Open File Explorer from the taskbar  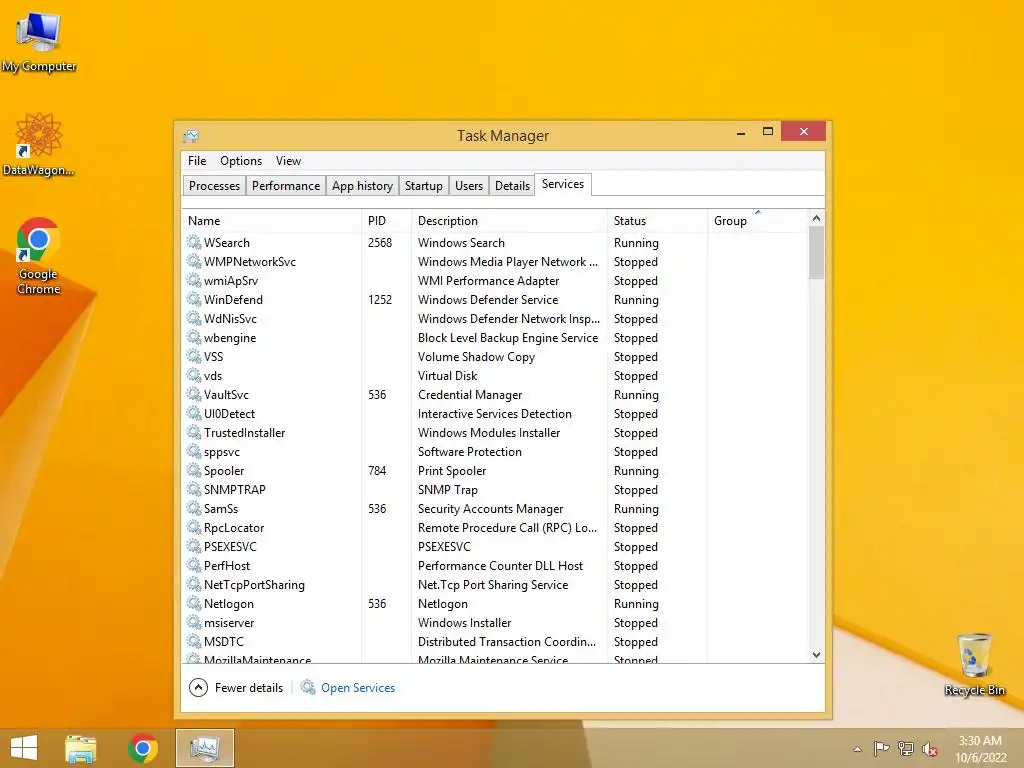81,748
